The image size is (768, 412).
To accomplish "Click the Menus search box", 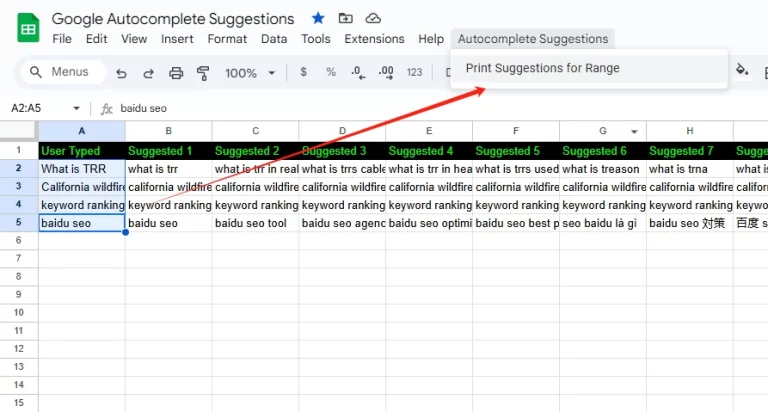I will pos(63,72).
